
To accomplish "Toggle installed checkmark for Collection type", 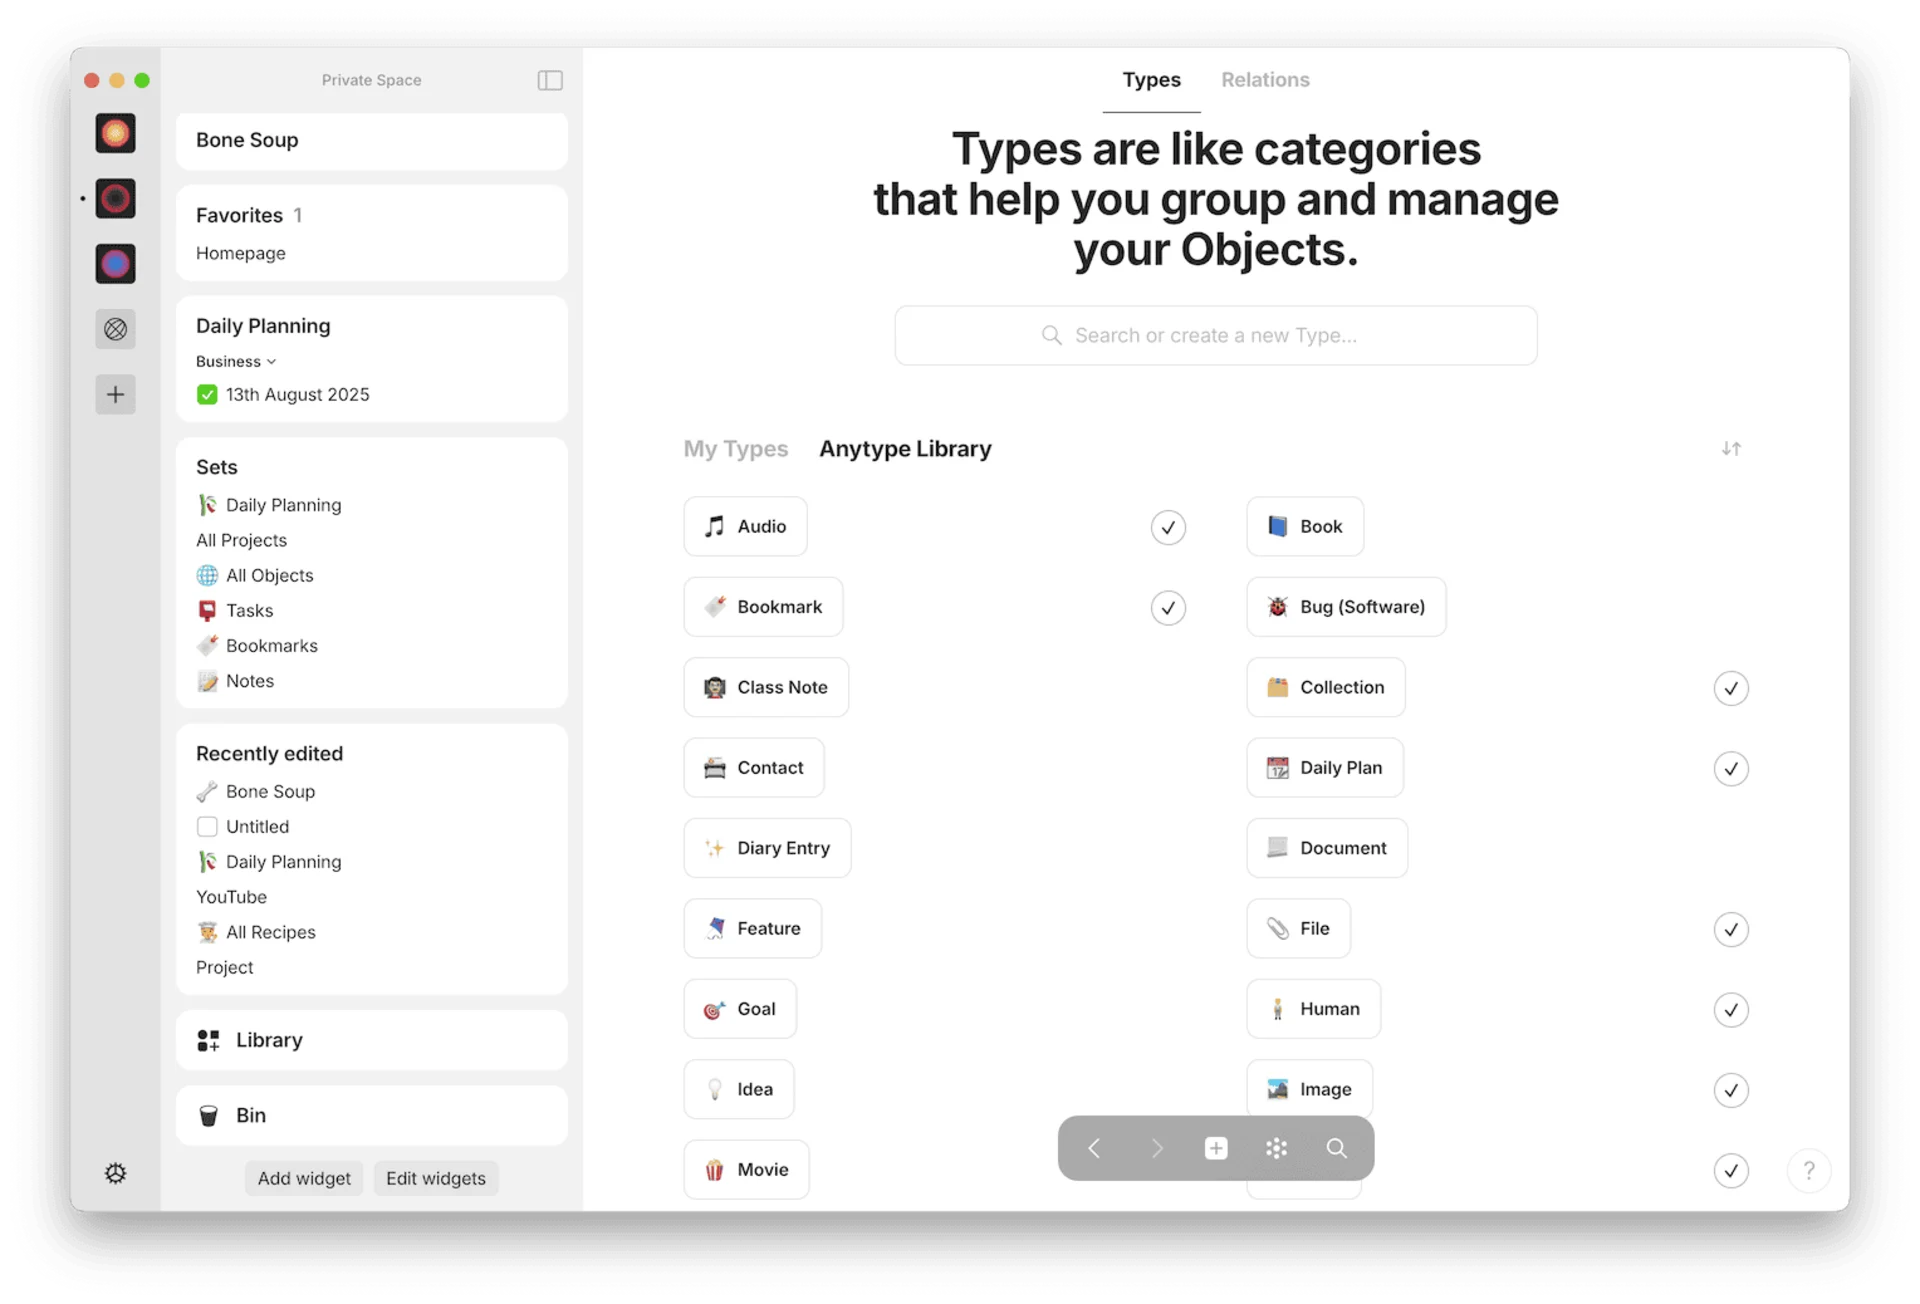I will pos(1731,688).
